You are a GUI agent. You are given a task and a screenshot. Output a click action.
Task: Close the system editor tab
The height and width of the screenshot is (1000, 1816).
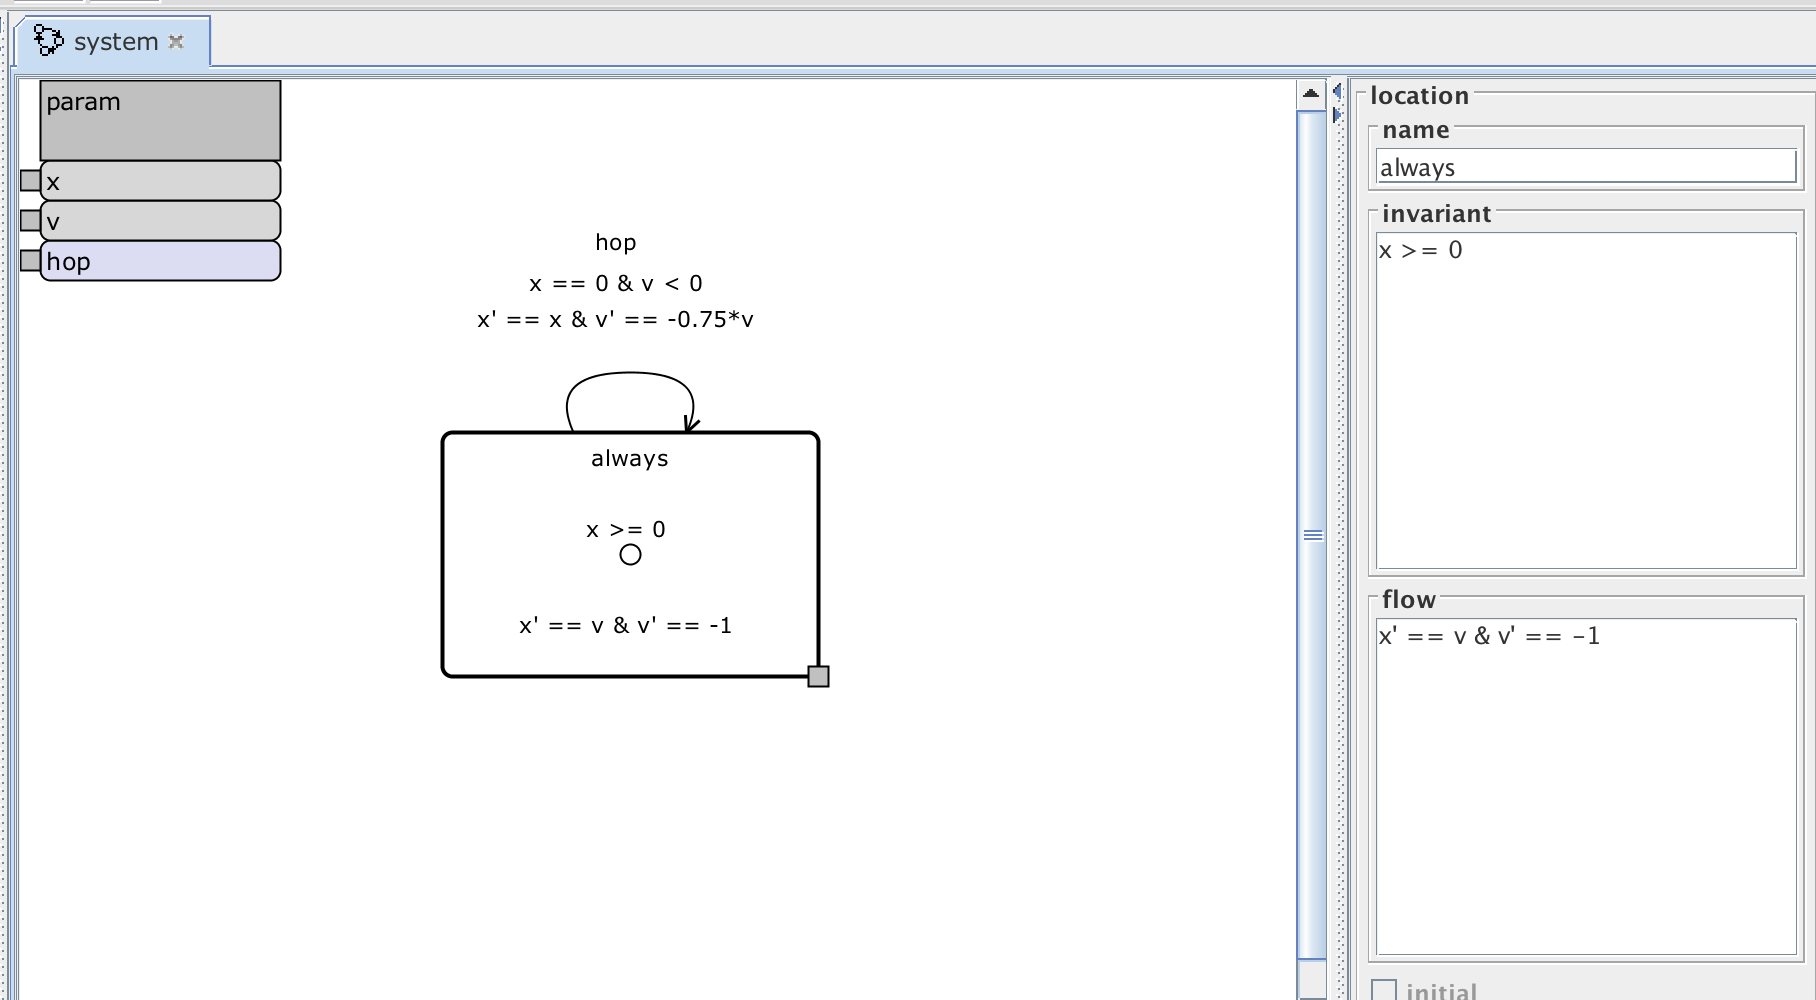click(177, 42)
